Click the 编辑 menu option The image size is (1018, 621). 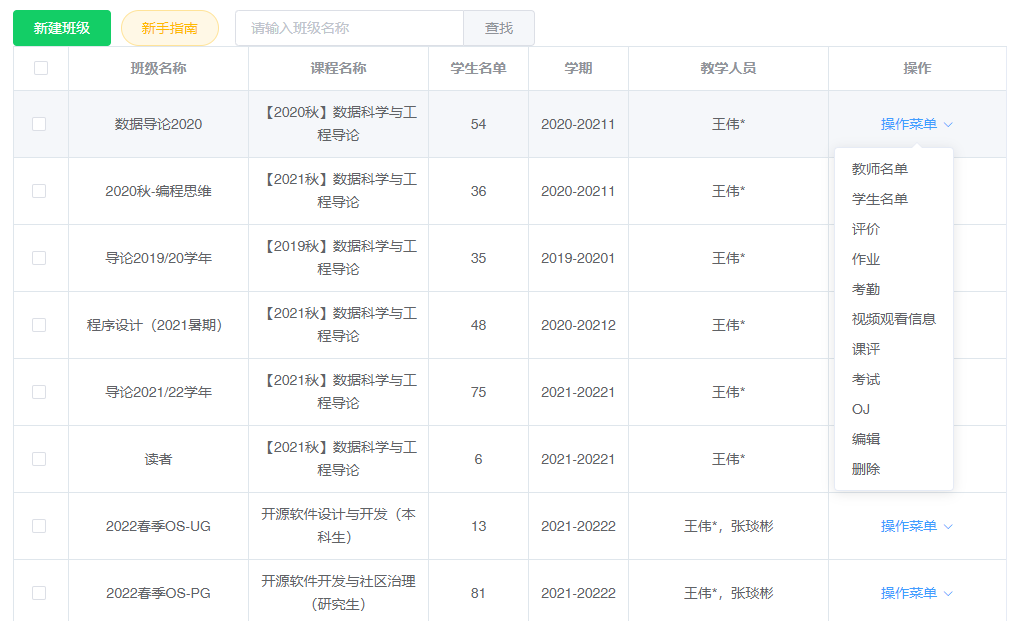pyautogui.click(x=866, y=439)
